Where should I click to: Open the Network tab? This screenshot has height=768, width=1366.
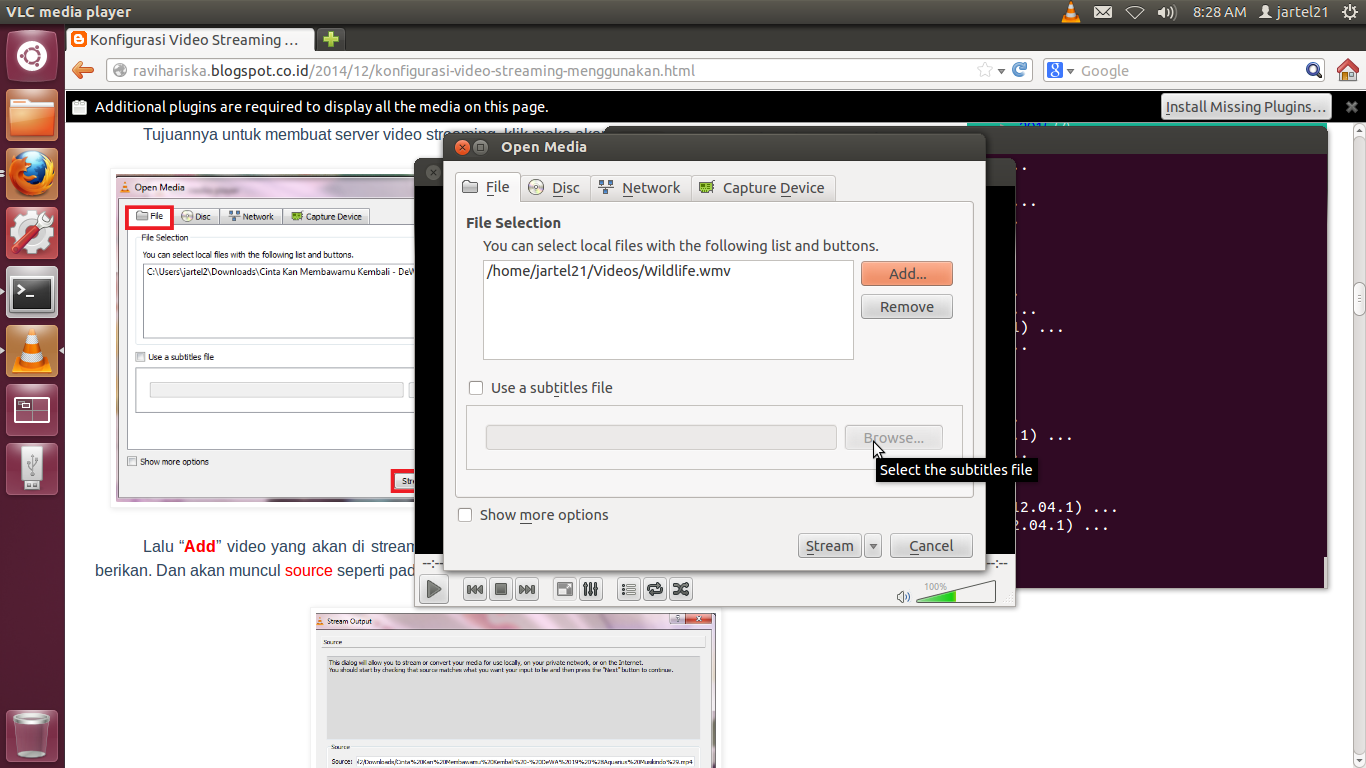point(640,188)
